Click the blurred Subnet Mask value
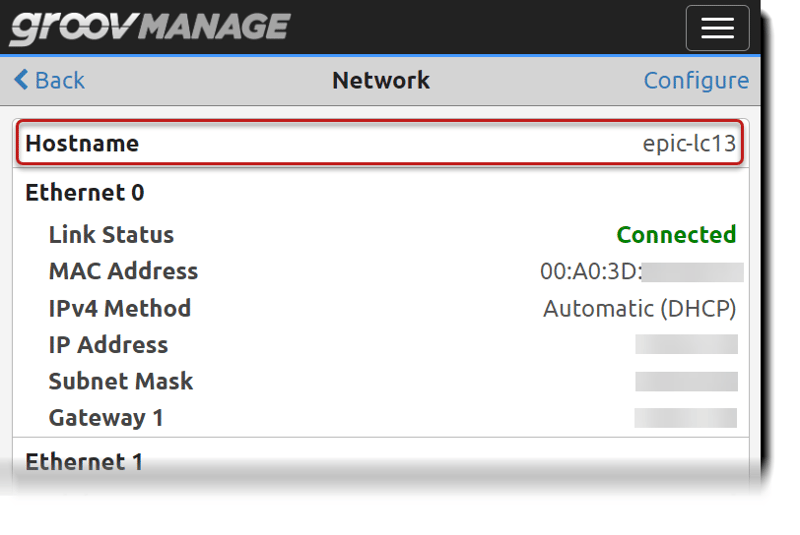This screenshot has height=535, width=800. coord(686,381)
